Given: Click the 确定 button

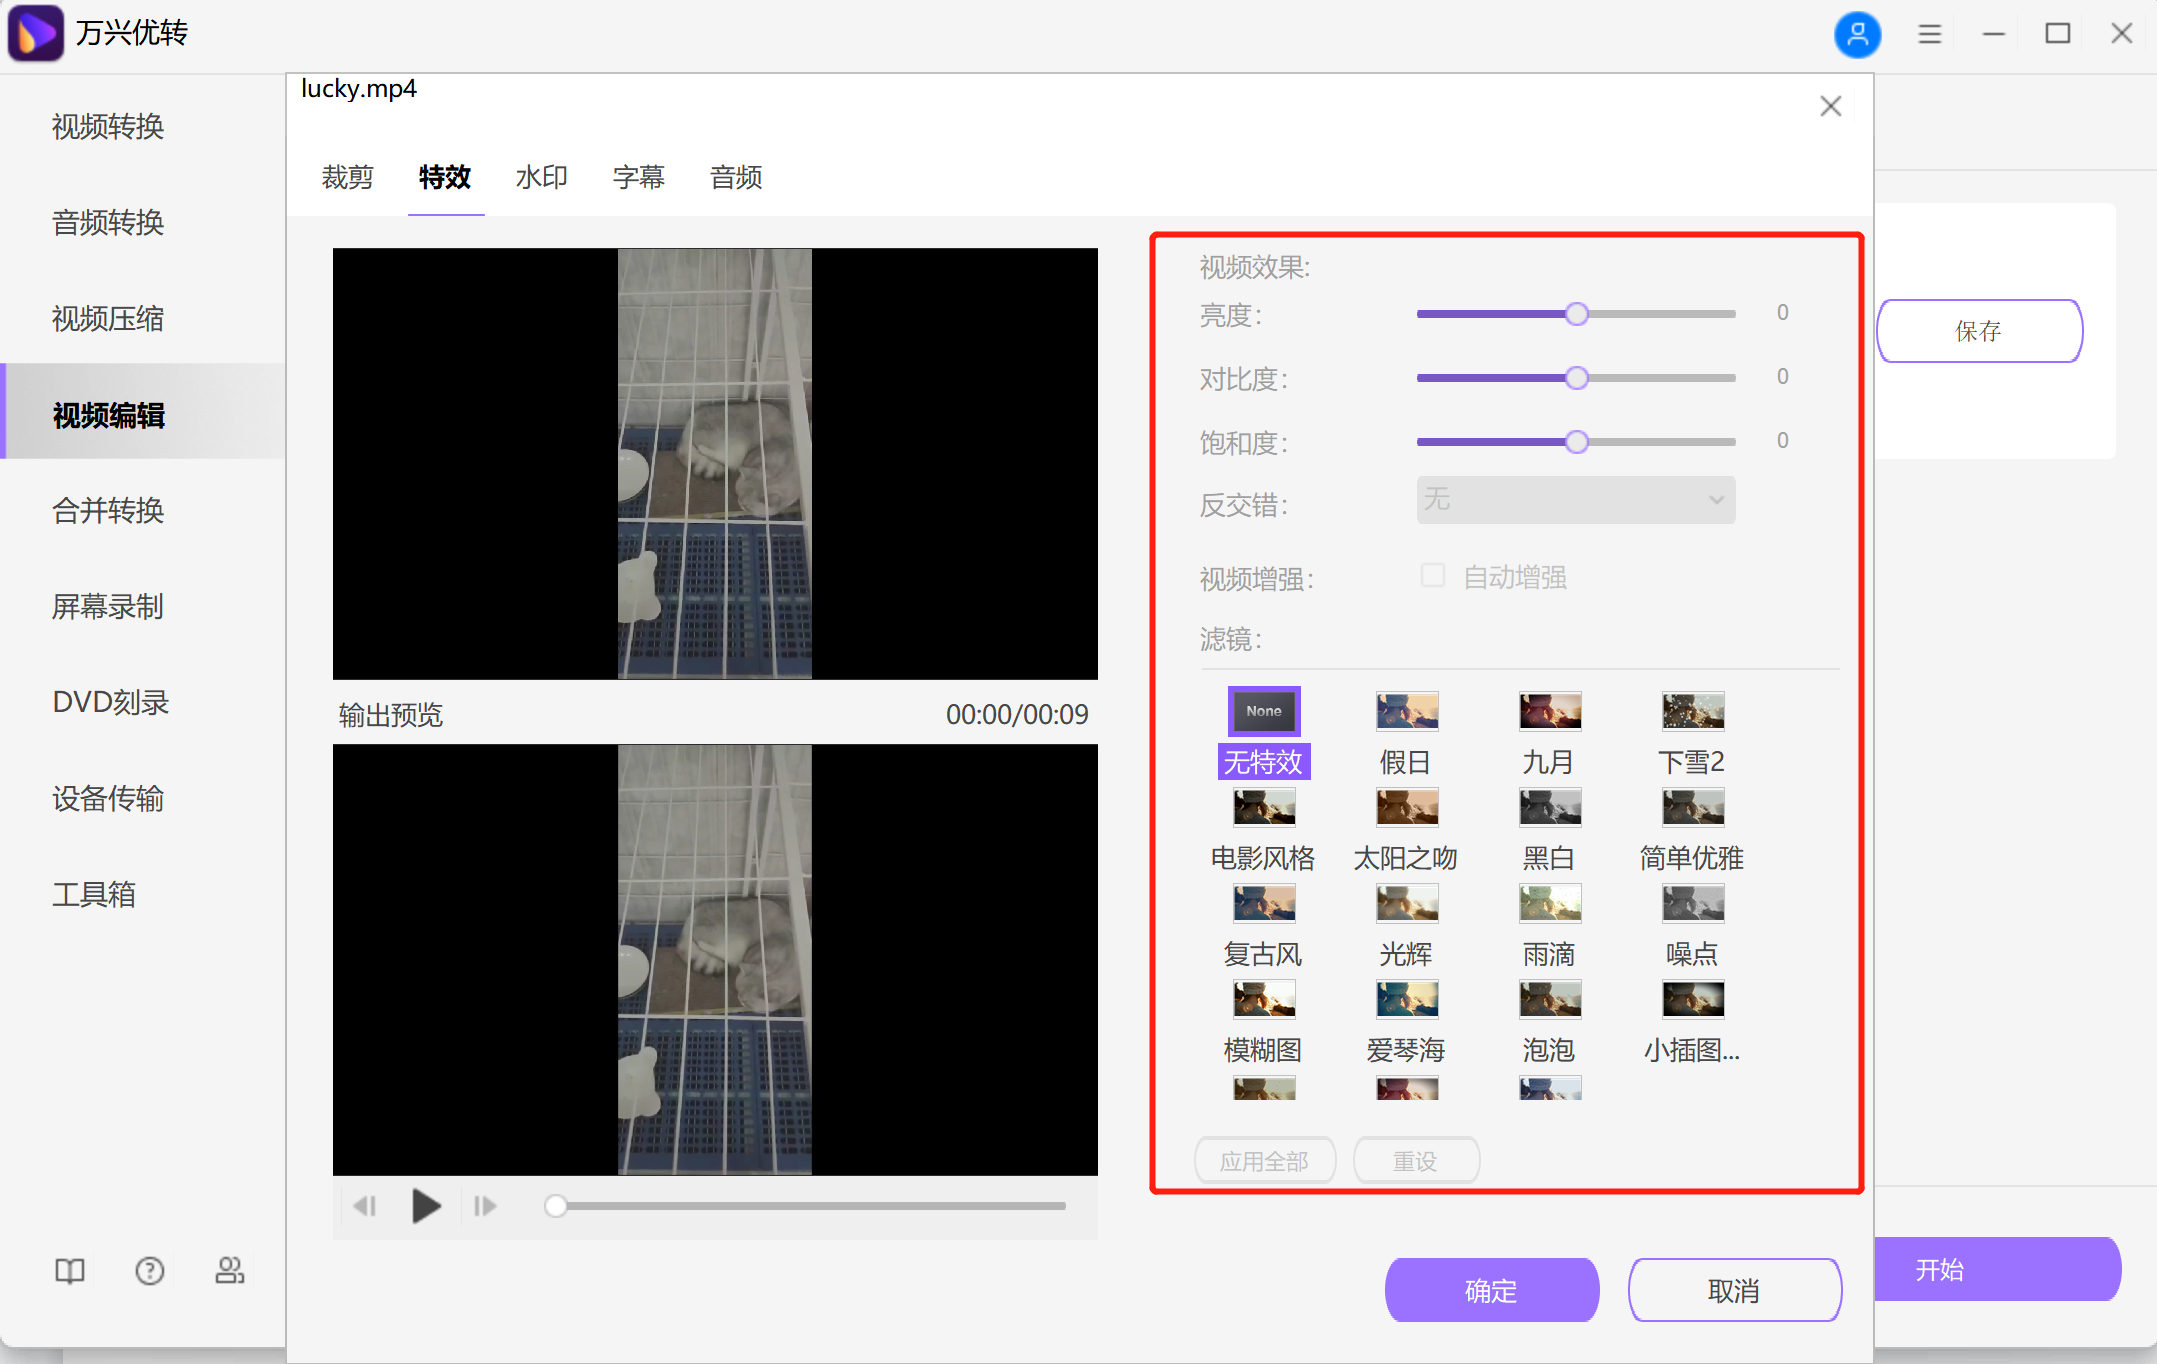Looking at the screenshot, I should [1491, 1290].
